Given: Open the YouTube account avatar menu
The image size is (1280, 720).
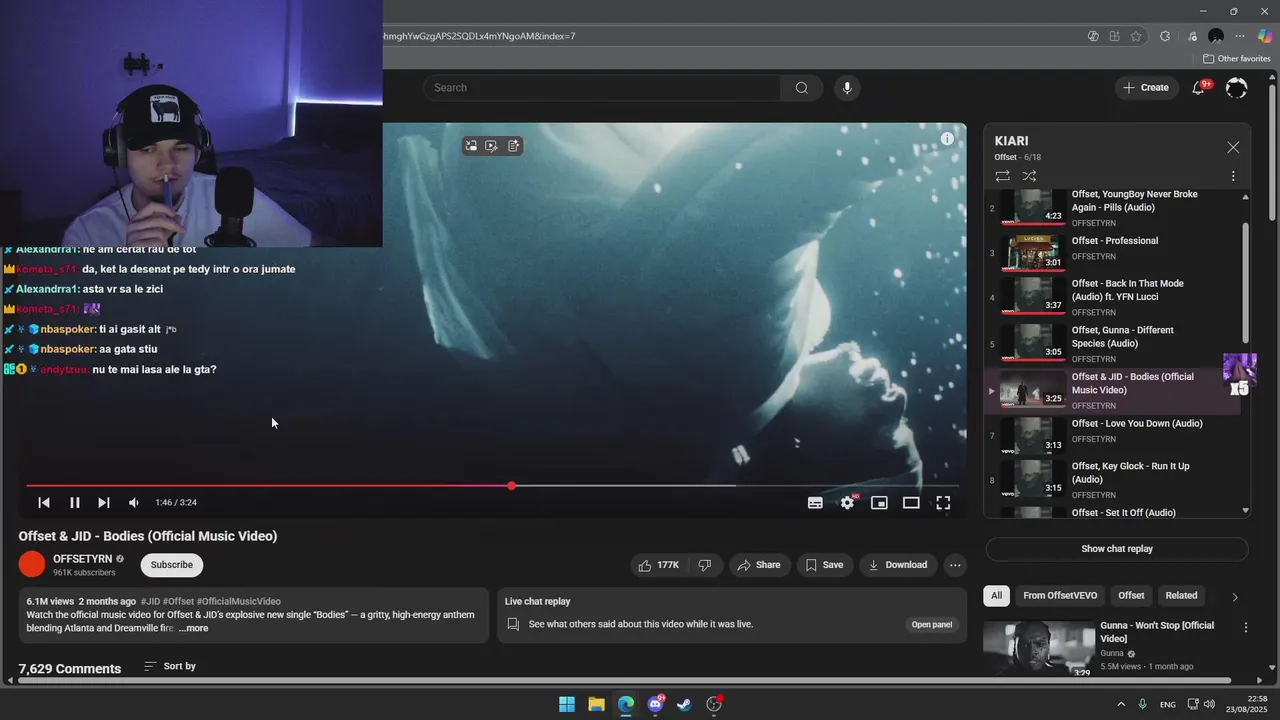Looking at the screenshot, I should [x=1236, y=88].
